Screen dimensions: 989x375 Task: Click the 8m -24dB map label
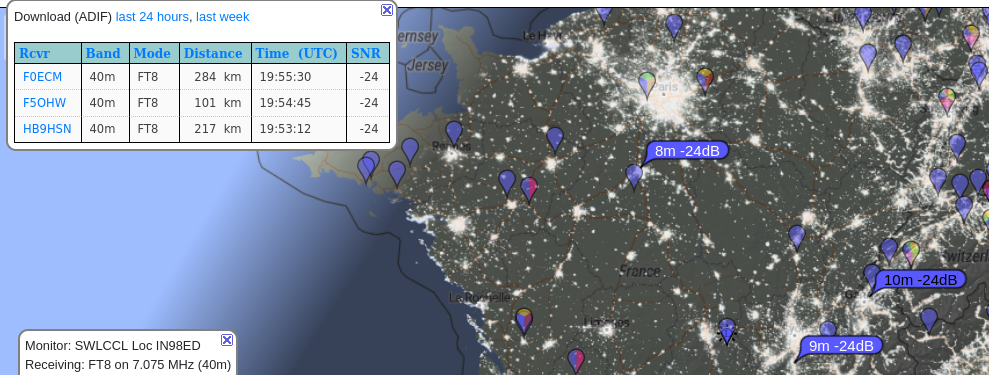[687, 151]
